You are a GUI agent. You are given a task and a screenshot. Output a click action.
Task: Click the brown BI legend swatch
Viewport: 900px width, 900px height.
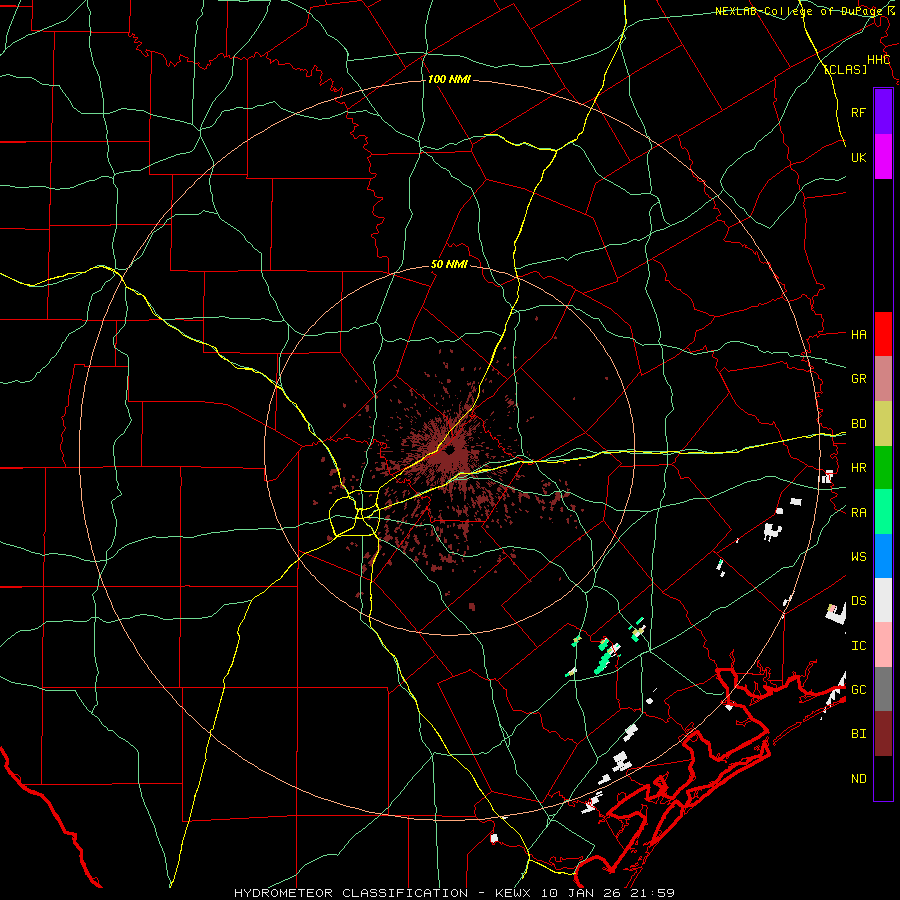pos(883,734)
